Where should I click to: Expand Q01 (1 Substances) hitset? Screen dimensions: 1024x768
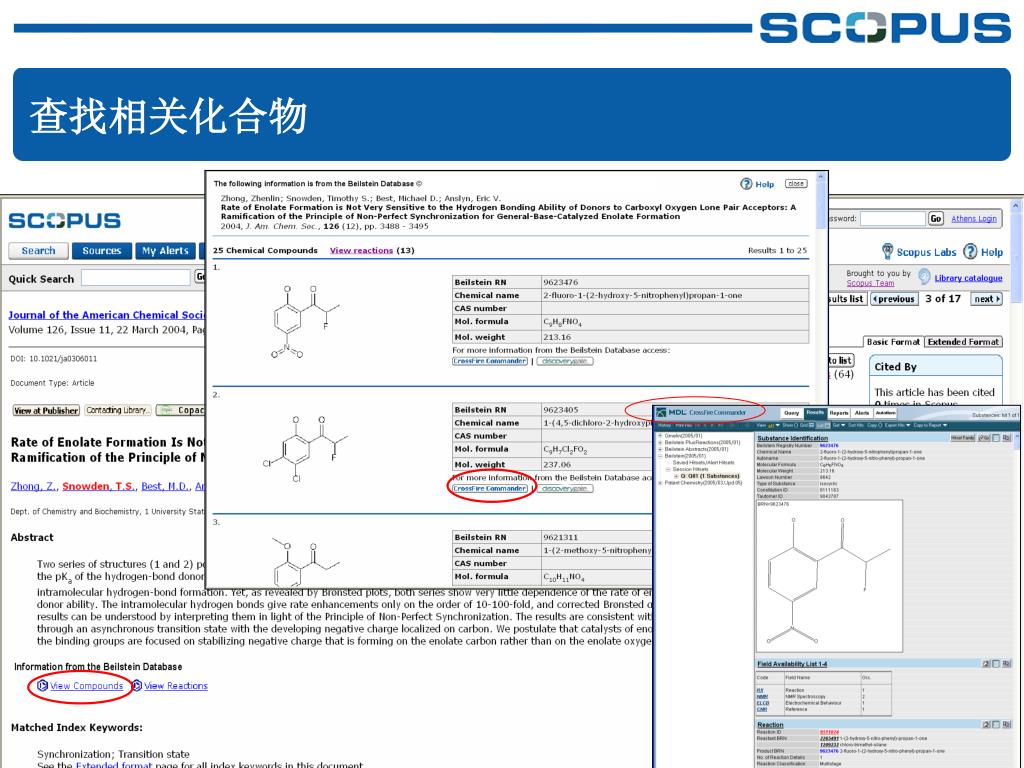pos(676,476)
